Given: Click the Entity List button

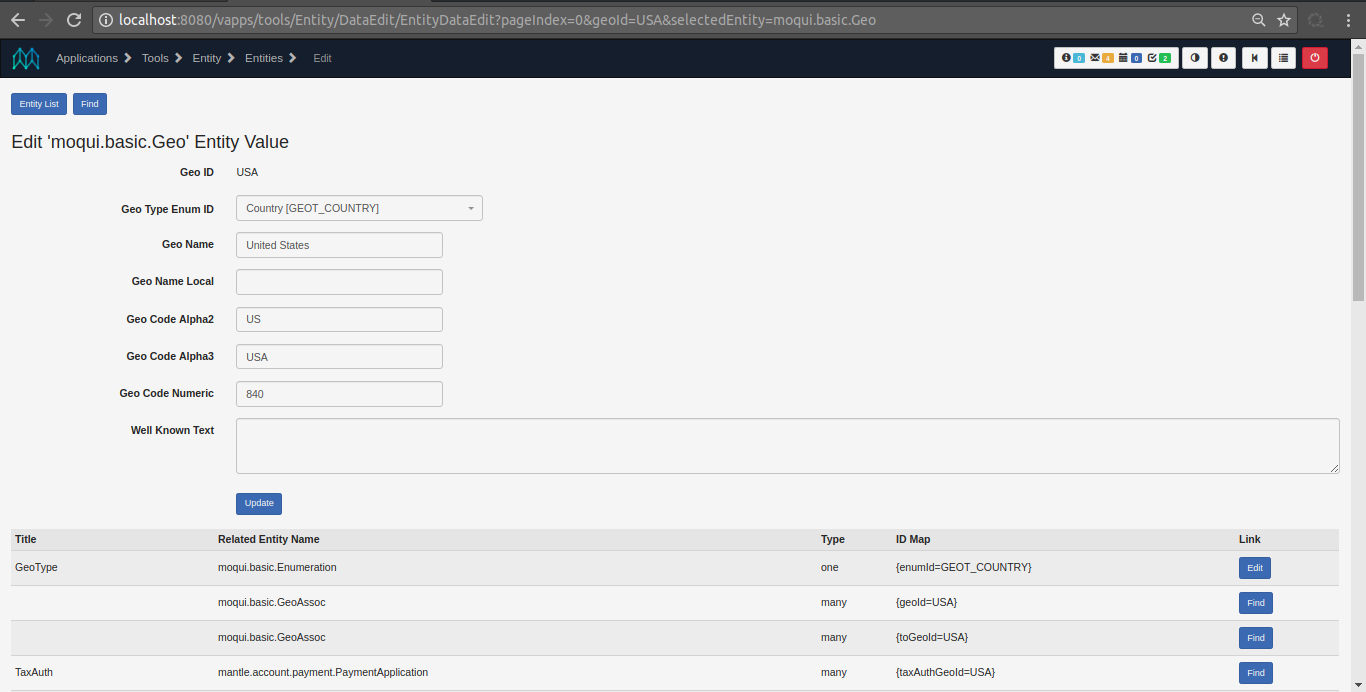Looking at the screenshot, I should [39, 104].
